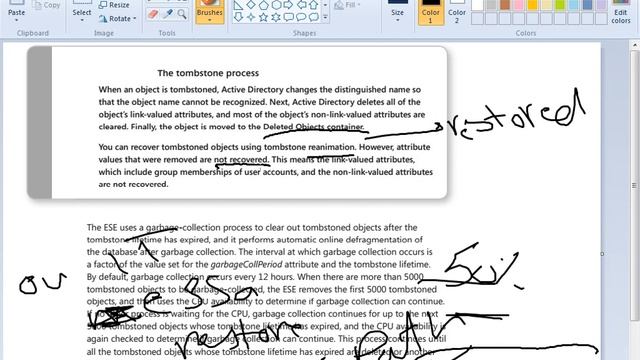Choose the four-point star shape
640x360 pixels.
click(251, 17)
